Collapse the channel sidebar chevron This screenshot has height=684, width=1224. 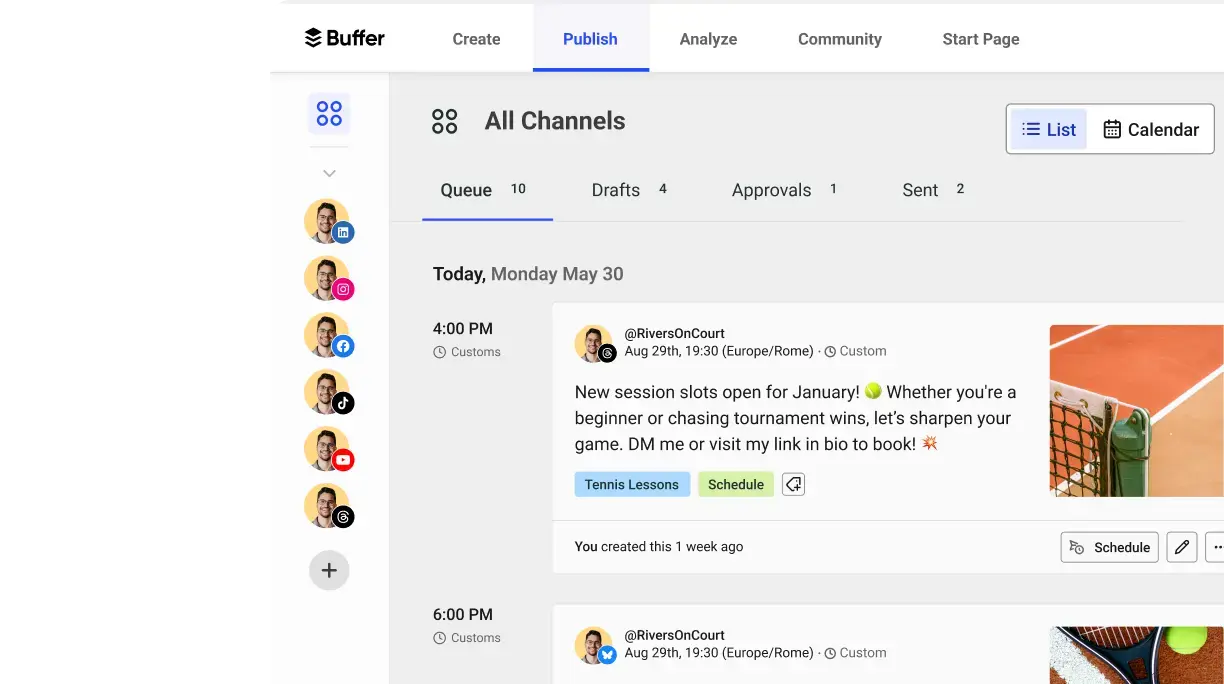[x=328, y=172]
